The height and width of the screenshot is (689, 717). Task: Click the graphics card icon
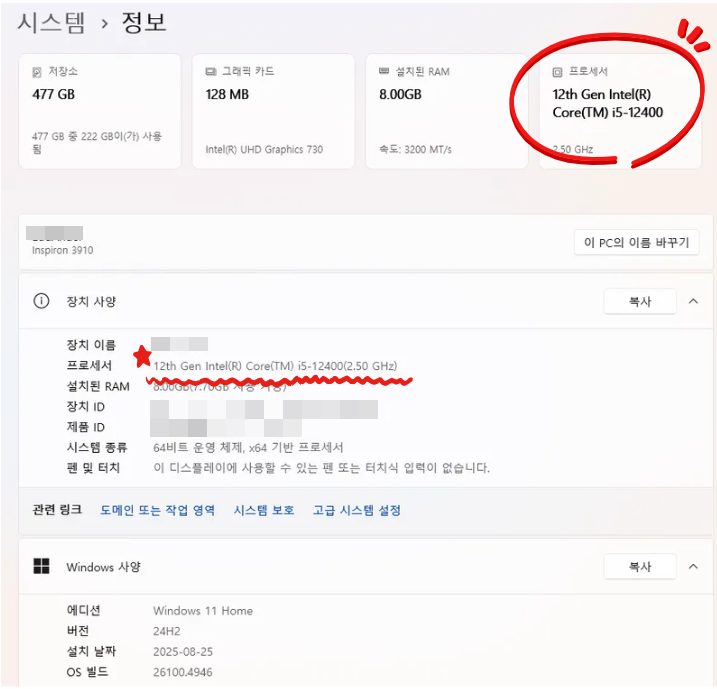coord(210,72)
